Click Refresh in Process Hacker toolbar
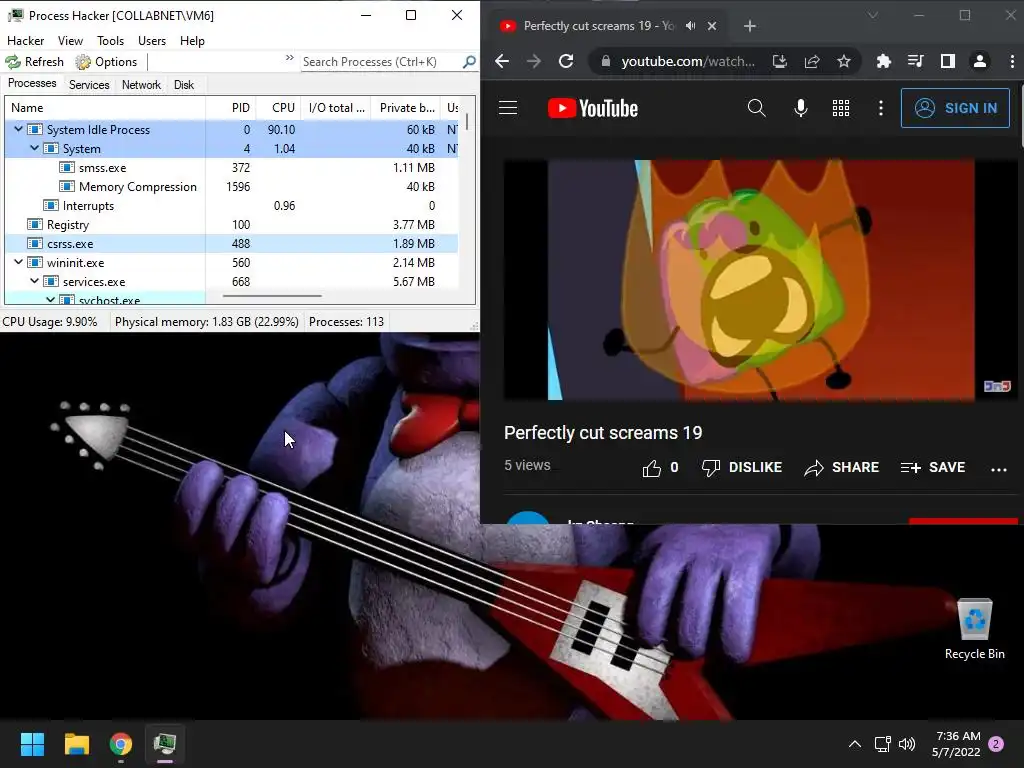This screenshot has height=768, width=1024. (35, 62)
